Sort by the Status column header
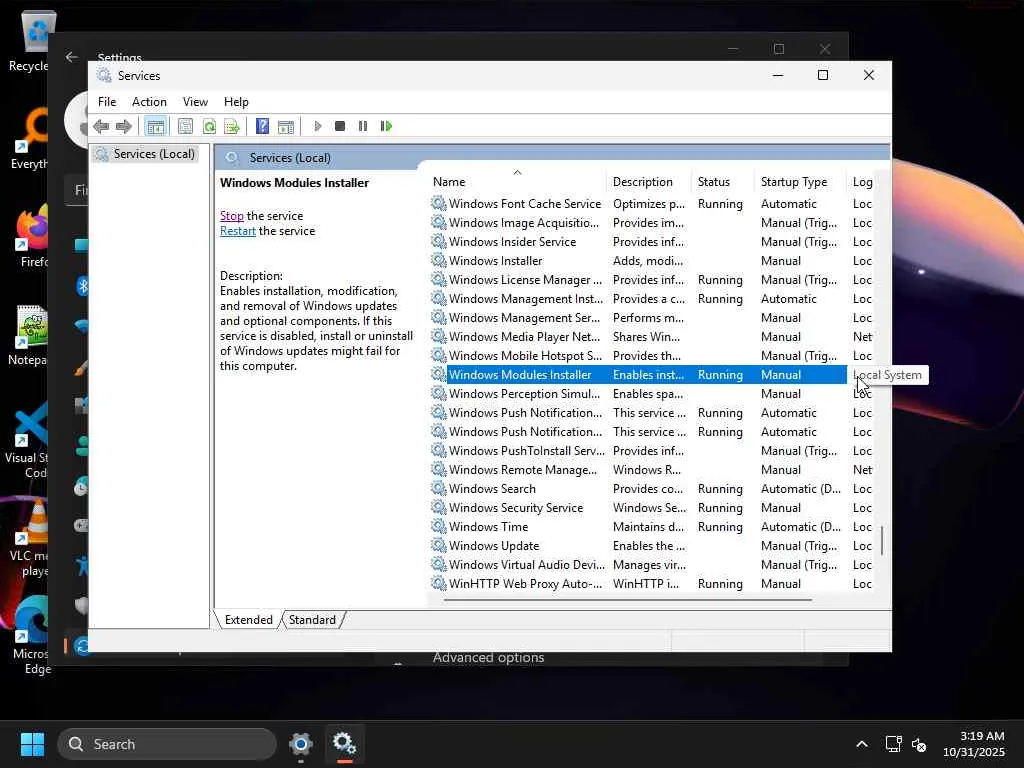This screenshot has height=768, width=1024. (x=723, y=182)
